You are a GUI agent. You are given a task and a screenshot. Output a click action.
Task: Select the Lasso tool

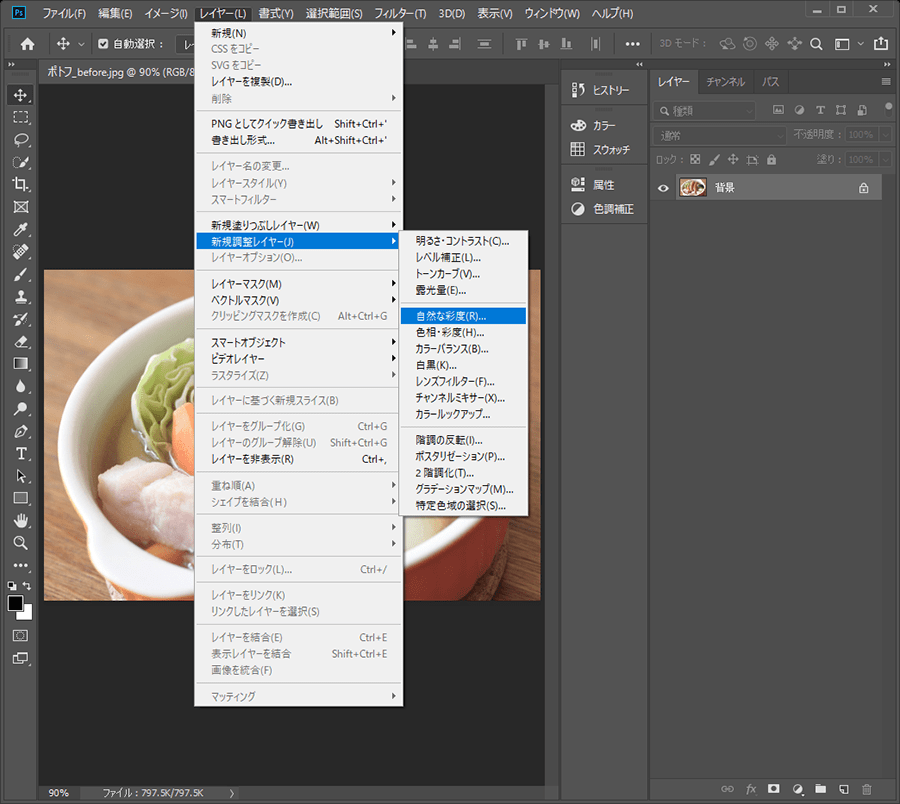[20, 139]
